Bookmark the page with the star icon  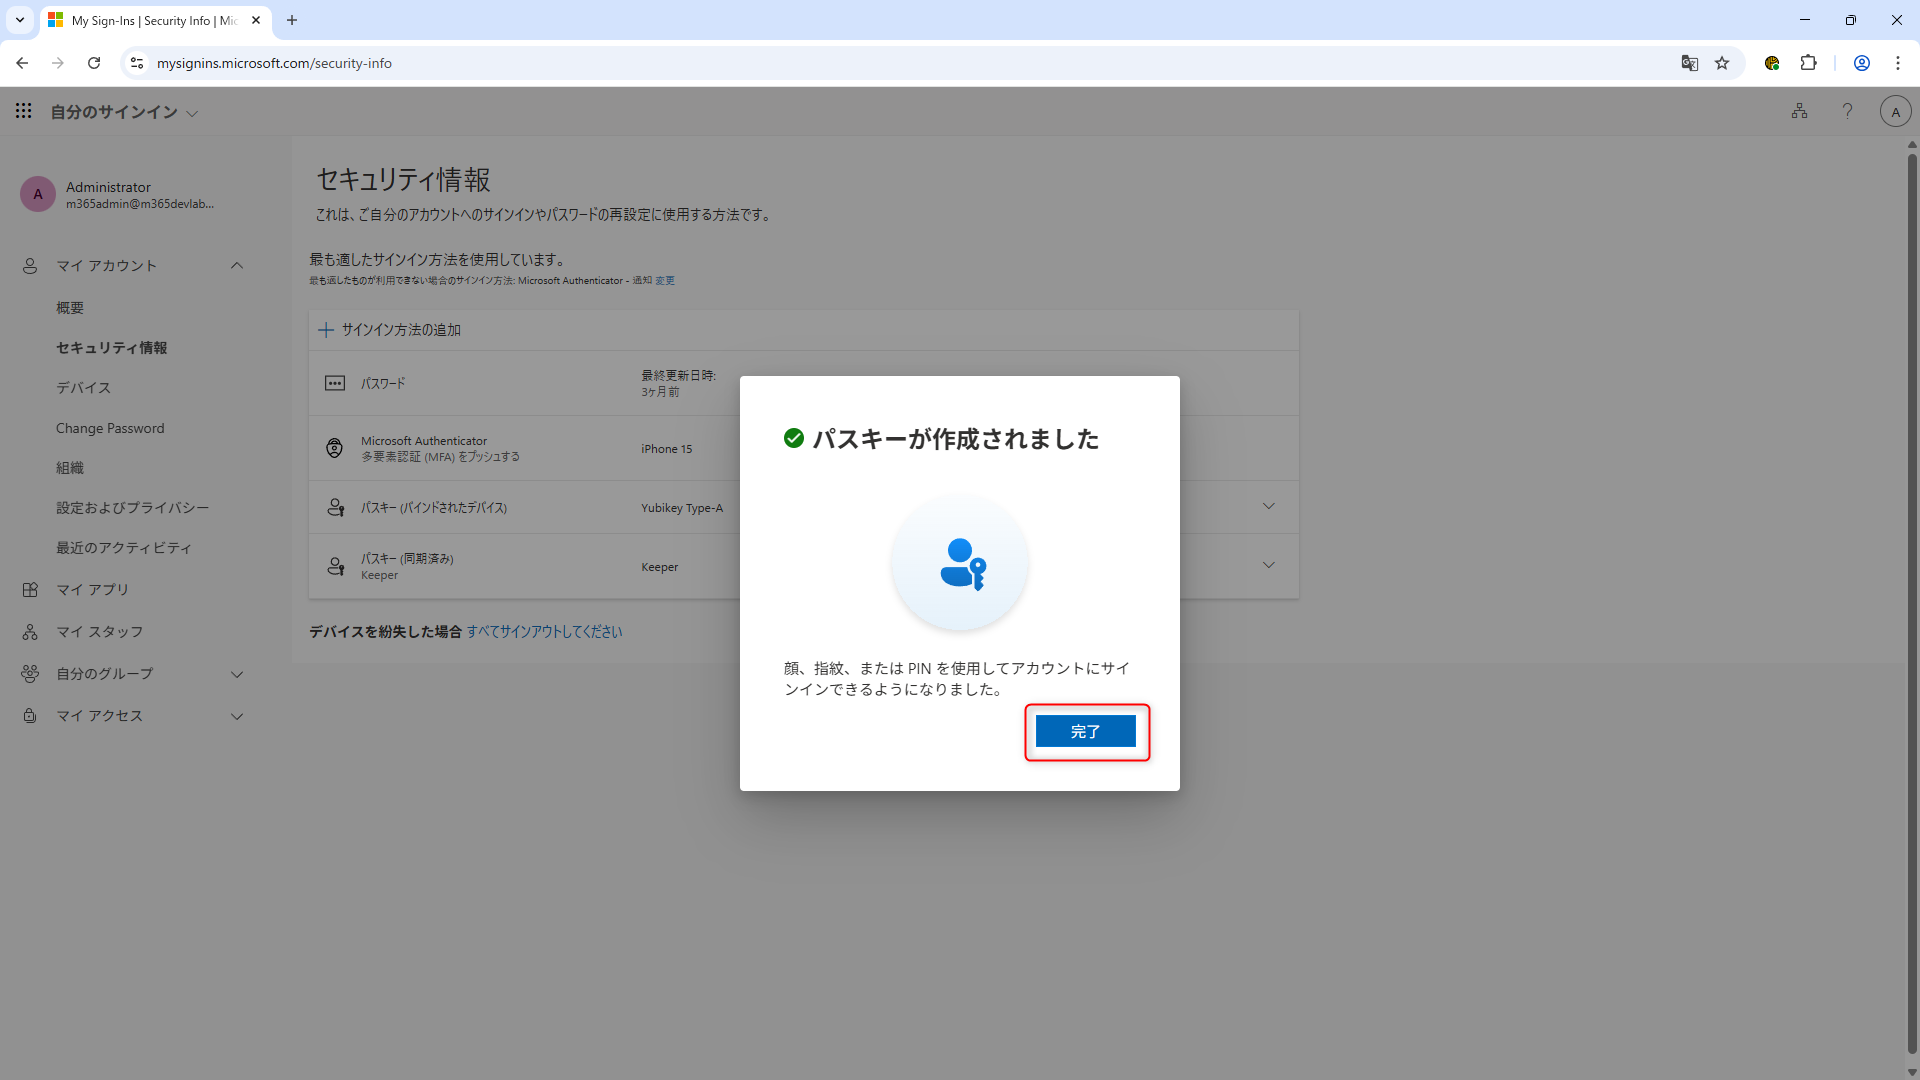1722,63
